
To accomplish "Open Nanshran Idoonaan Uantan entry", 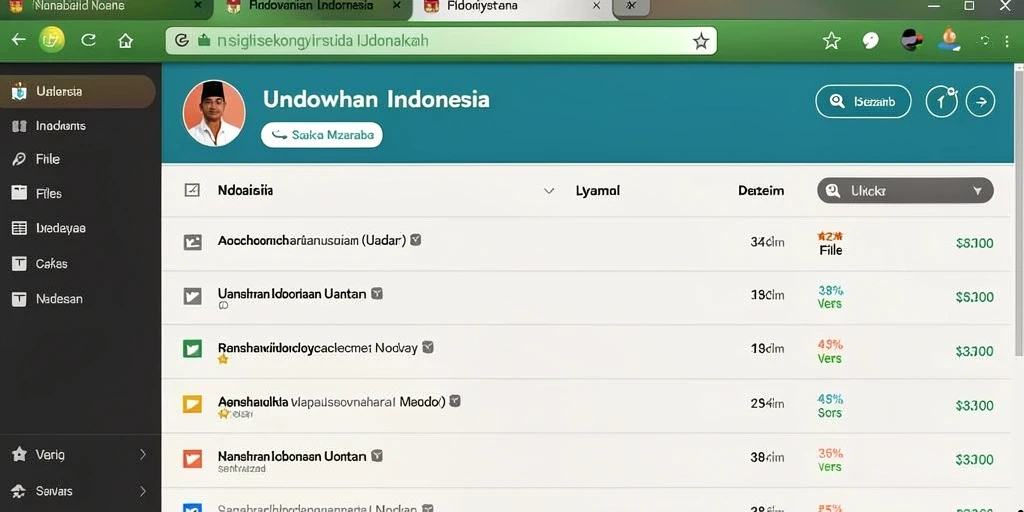I will tap(292, 456).
